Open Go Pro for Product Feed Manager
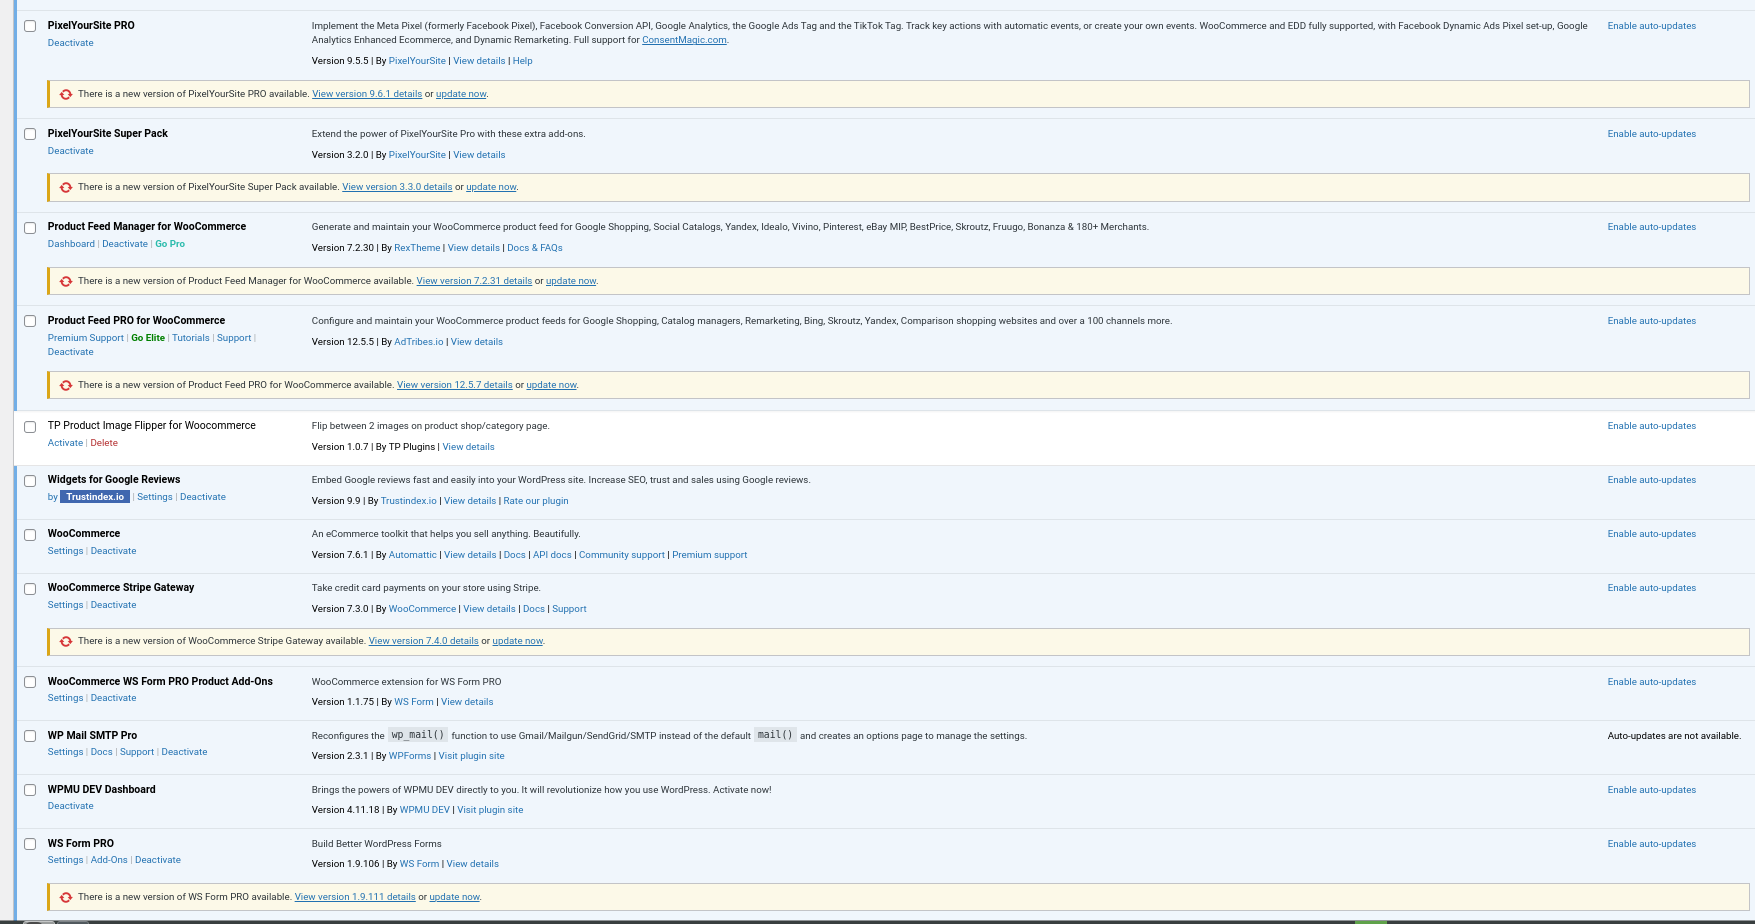Screen dimensions: 1755x924 pyautogui.click(x=170, y=244)
